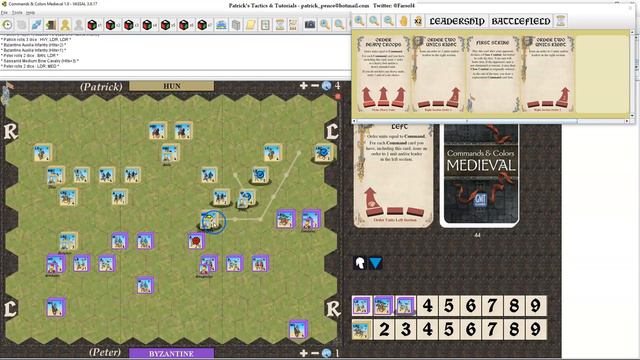The image size is (640, 360).
Task: Click the BYZANTINE faction label
Action: pyautogui.click(x=171, y=353)
